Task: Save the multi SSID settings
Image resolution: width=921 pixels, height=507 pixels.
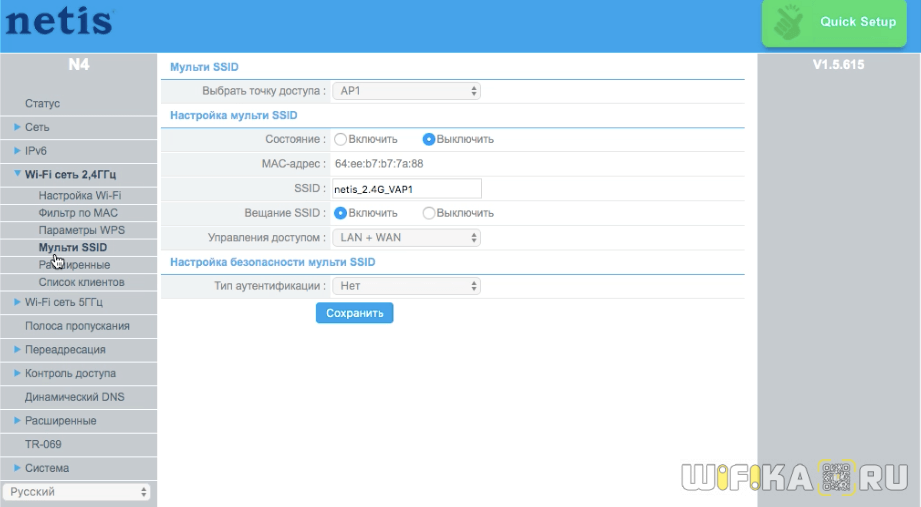Action: [354, 313]
